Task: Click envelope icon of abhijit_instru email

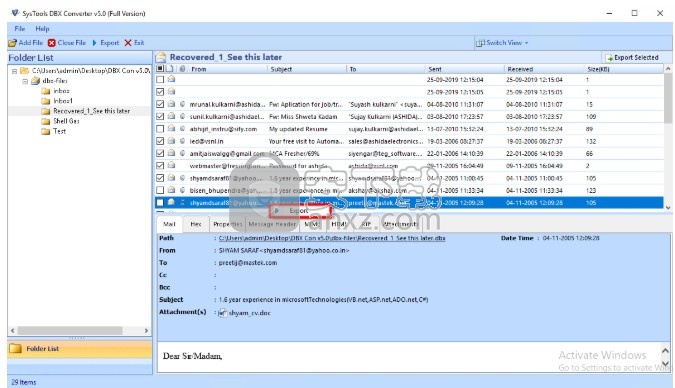Action: coord(171,128)
